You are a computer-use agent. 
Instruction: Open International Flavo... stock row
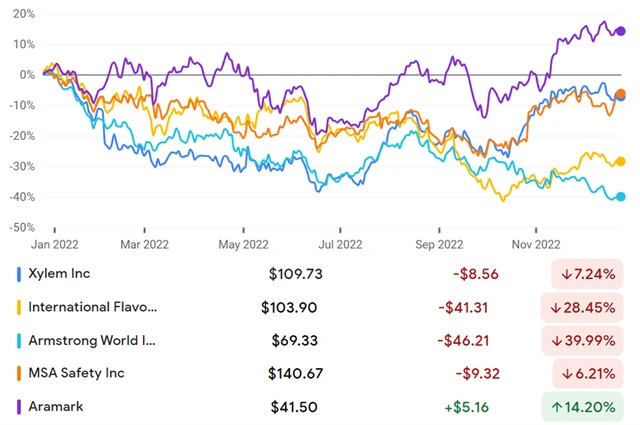[x=92, y=306]
